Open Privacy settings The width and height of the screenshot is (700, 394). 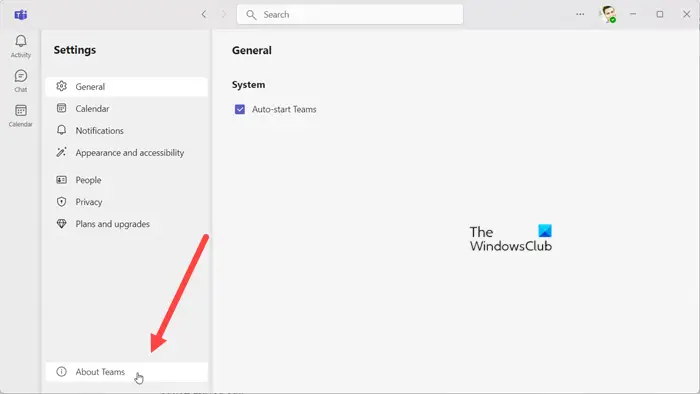coord(126,202)
